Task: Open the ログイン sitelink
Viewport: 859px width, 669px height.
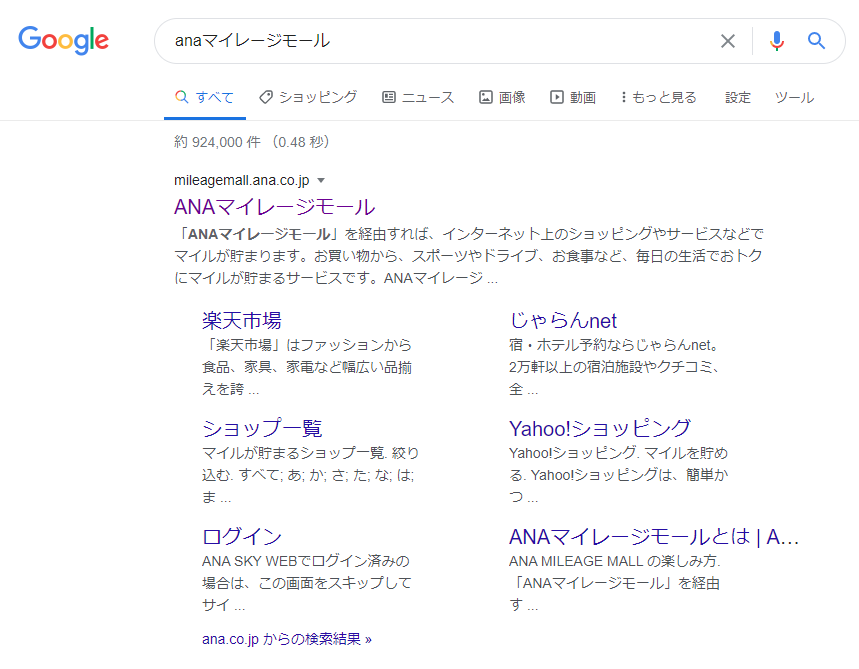Action: 241,536
